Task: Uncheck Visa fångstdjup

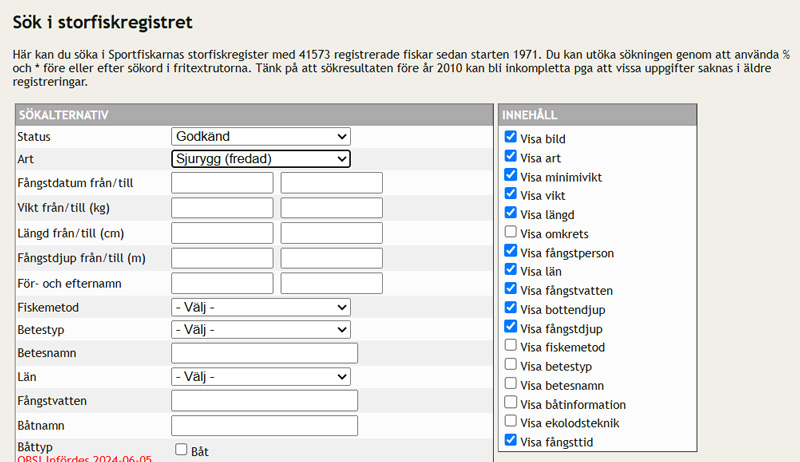Action: pos(511,326)
